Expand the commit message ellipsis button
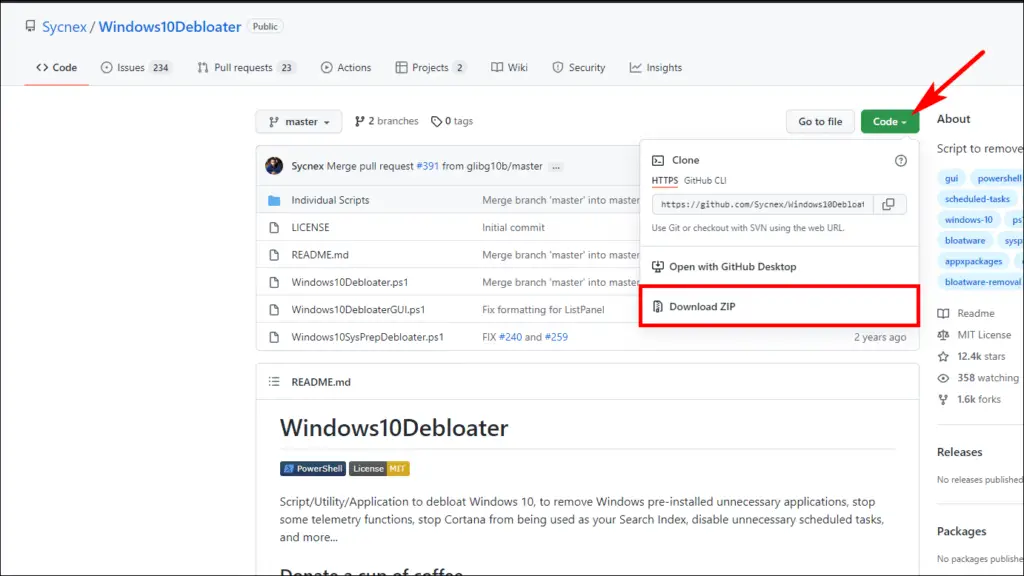1024x576 pixels. (556, 167)
